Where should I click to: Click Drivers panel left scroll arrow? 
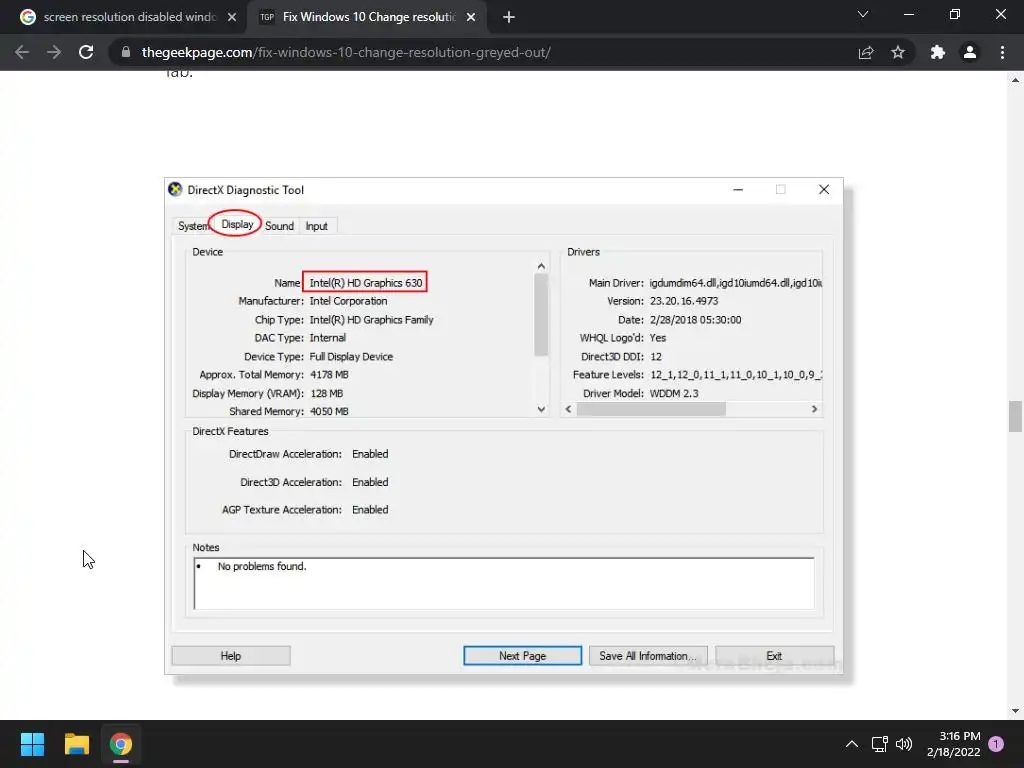point(568,409)
